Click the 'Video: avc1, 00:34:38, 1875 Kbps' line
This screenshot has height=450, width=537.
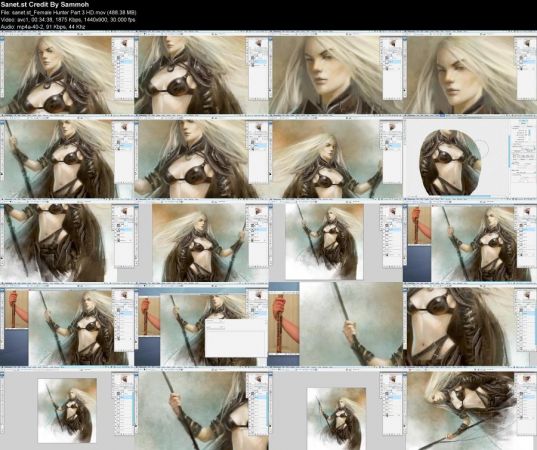(68, 20)
